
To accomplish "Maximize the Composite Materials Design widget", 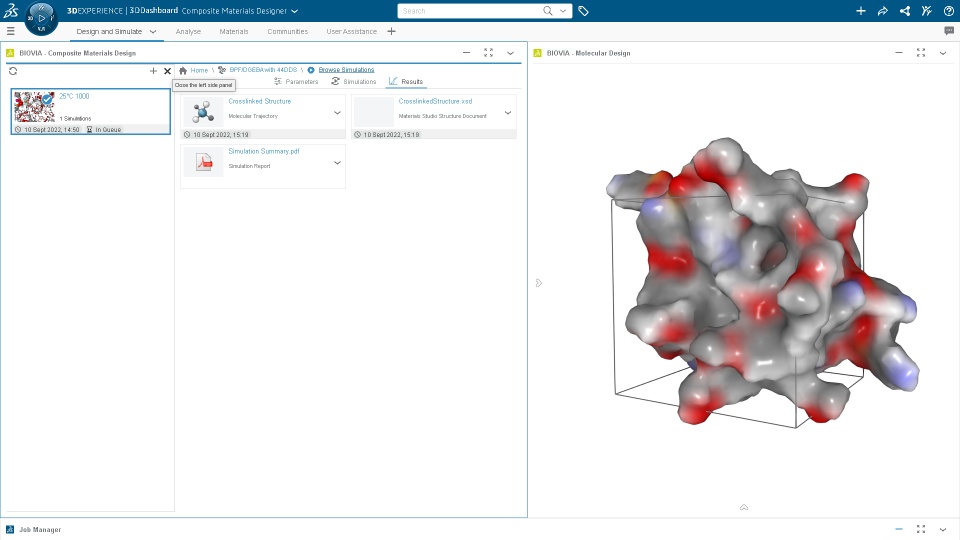I will click(x=488, y=53).
